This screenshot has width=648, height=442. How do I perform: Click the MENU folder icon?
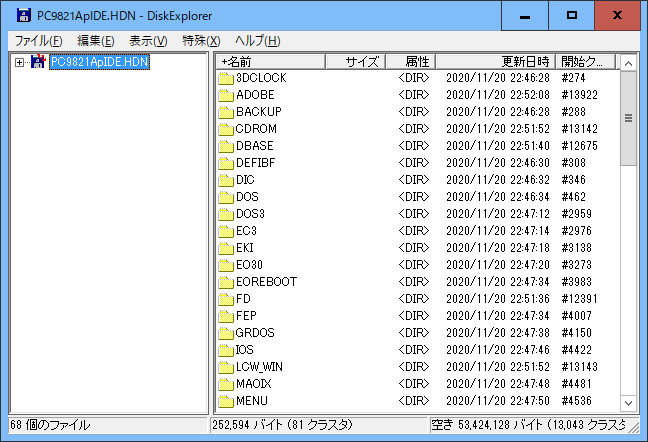[225, 401]
